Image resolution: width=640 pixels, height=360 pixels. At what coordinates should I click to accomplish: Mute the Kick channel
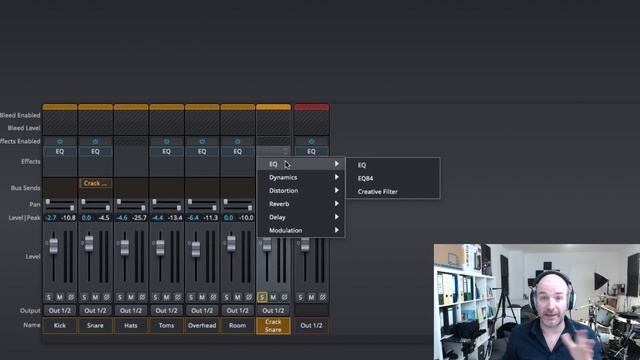[x=60, y=297]
